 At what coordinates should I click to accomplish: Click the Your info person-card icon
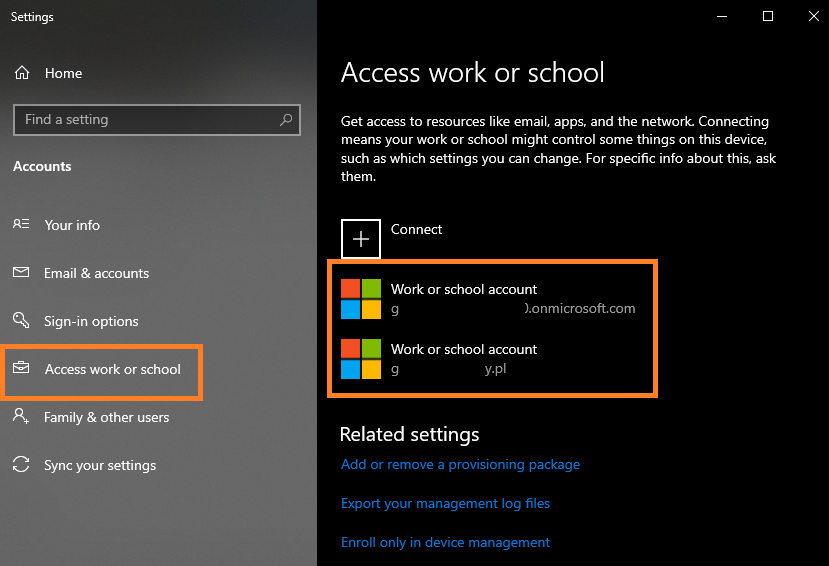pyautogui.click(x=21, y=224)
